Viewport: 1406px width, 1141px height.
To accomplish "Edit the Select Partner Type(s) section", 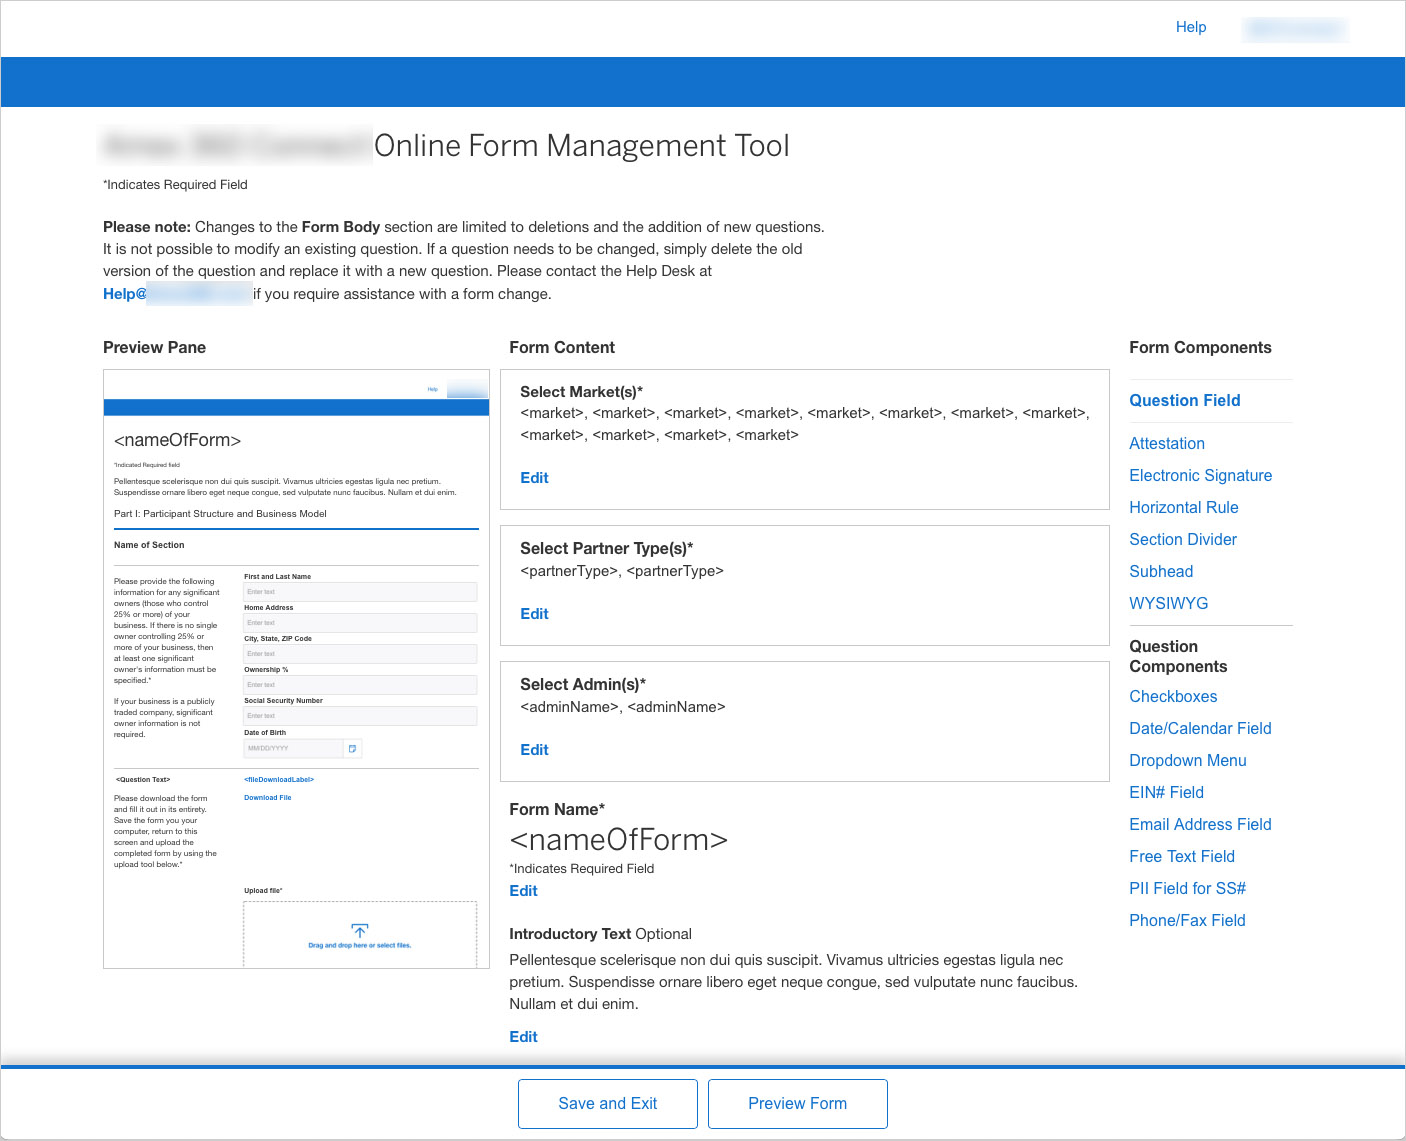I will click(534, 614).
